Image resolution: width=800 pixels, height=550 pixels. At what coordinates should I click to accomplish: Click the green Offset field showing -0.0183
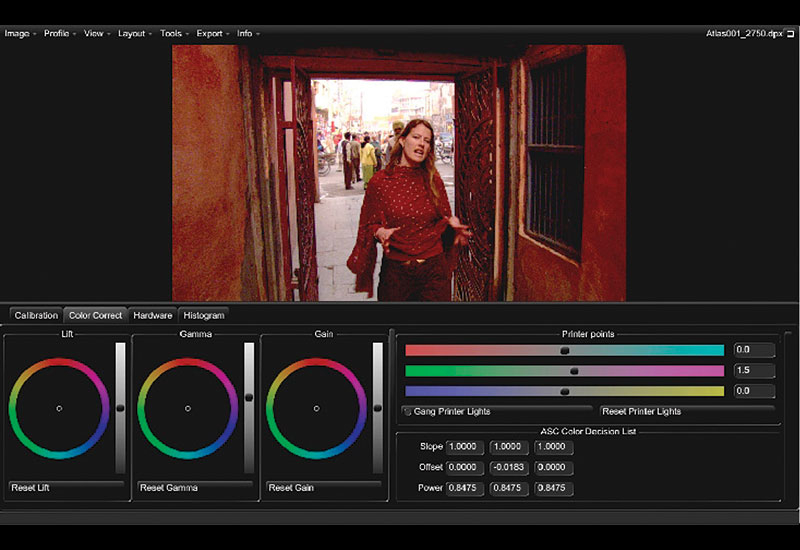pyautogui.click(x=509, y=467)
